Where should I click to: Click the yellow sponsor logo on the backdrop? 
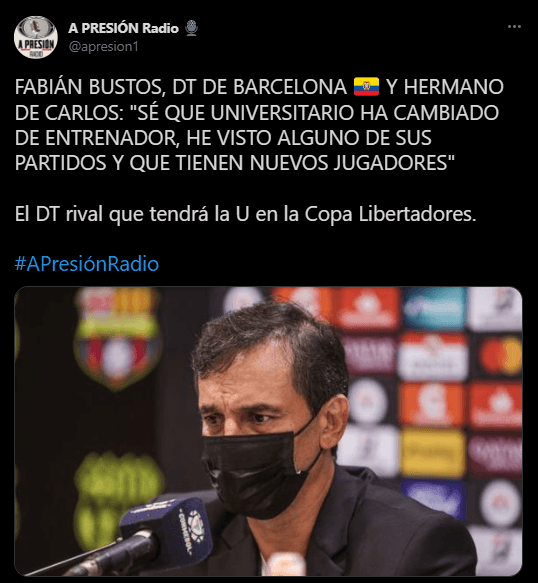(432, 452)
